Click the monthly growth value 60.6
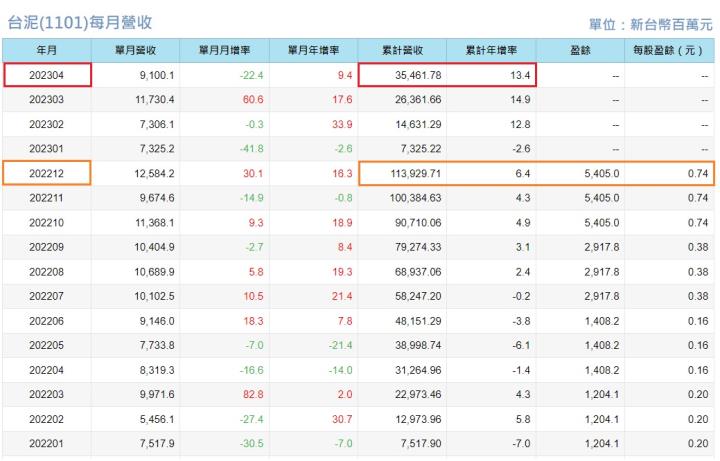Viewport: 720px width, 461px height. [x=253, y=100]
